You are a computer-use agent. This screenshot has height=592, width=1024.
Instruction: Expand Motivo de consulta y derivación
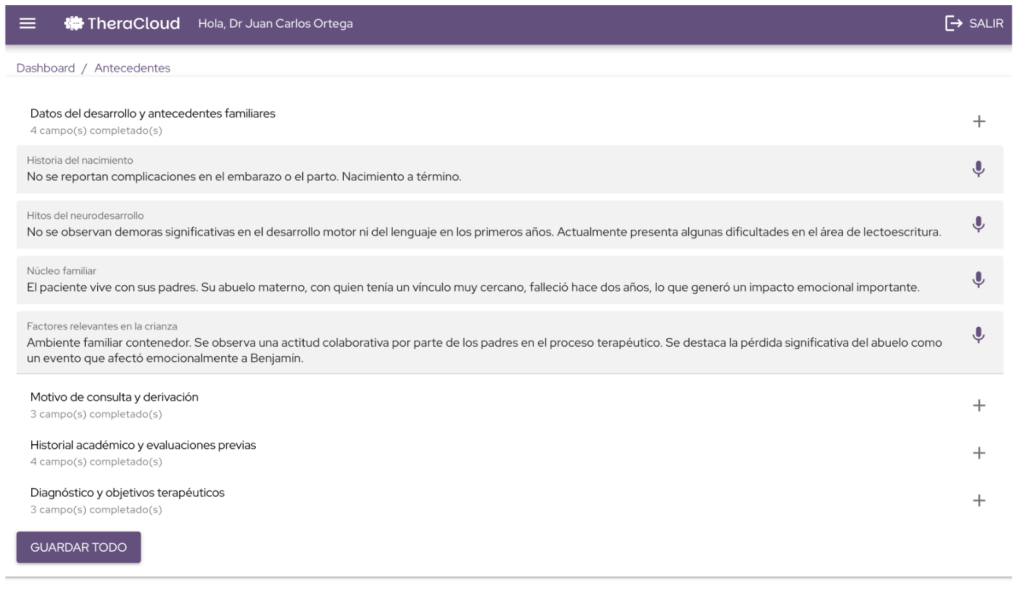[979, 405]
